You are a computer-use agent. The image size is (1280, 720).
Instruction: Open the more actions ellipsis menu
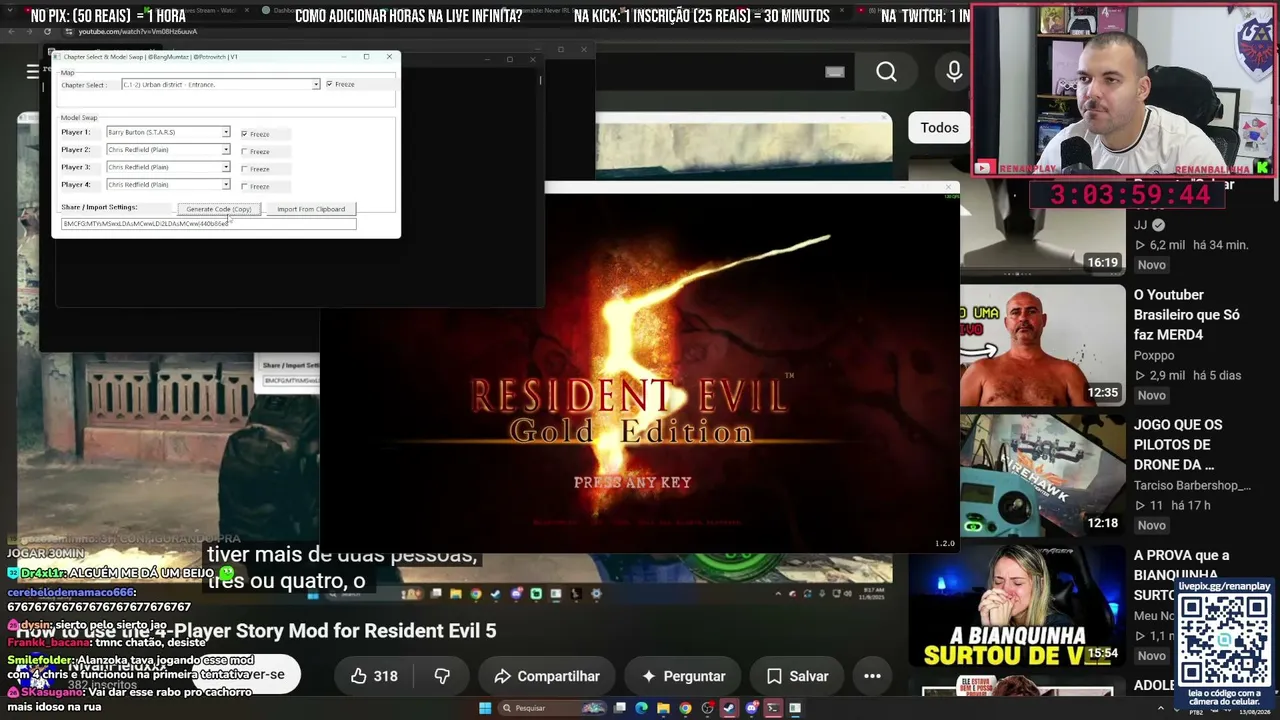[872, 676]
